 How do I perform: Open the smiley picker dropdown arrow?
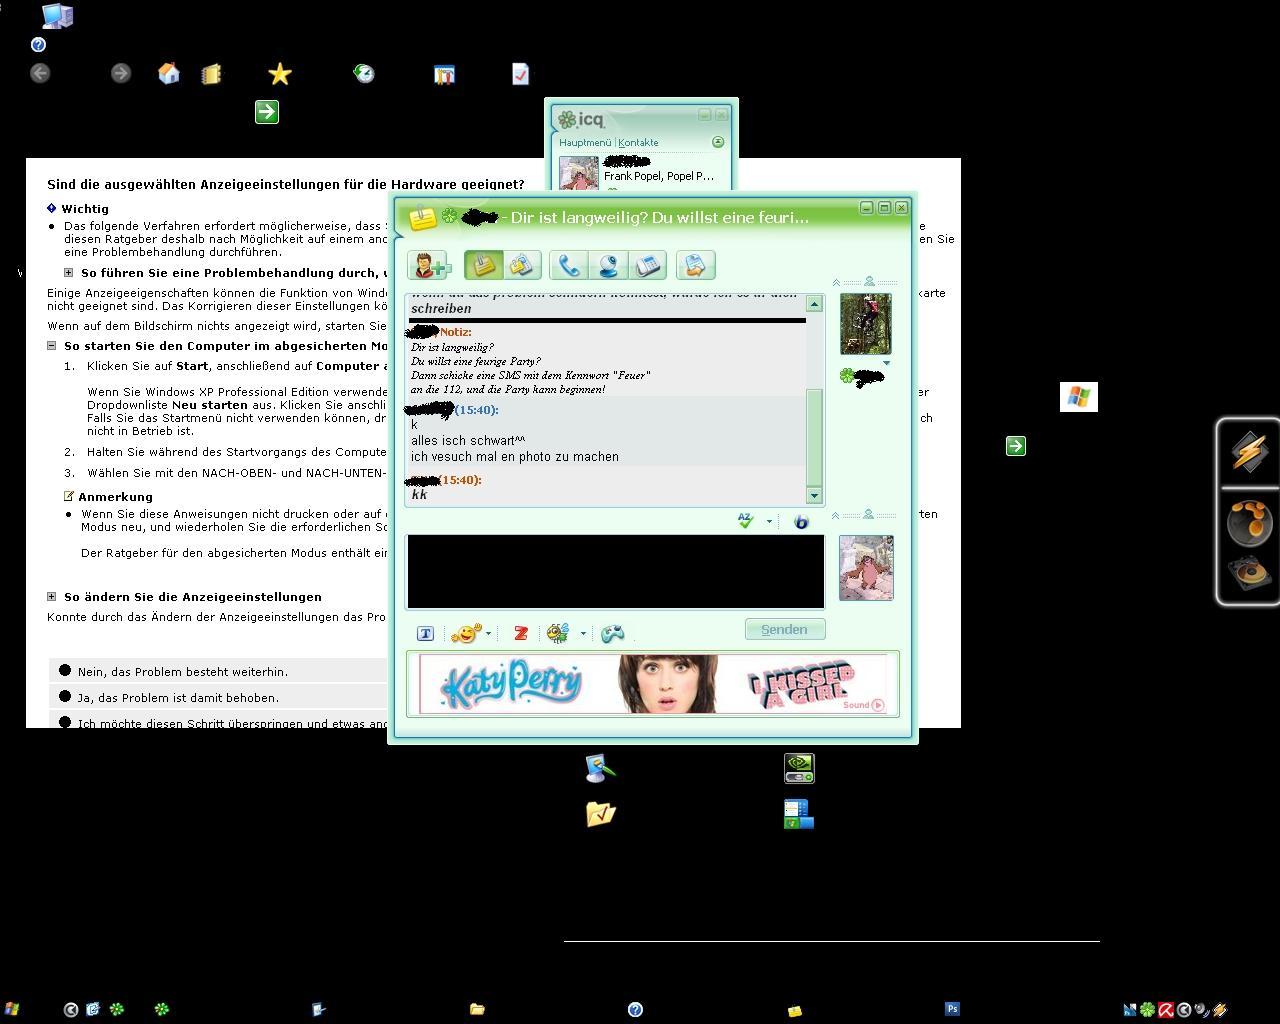(x=488, y=634)
